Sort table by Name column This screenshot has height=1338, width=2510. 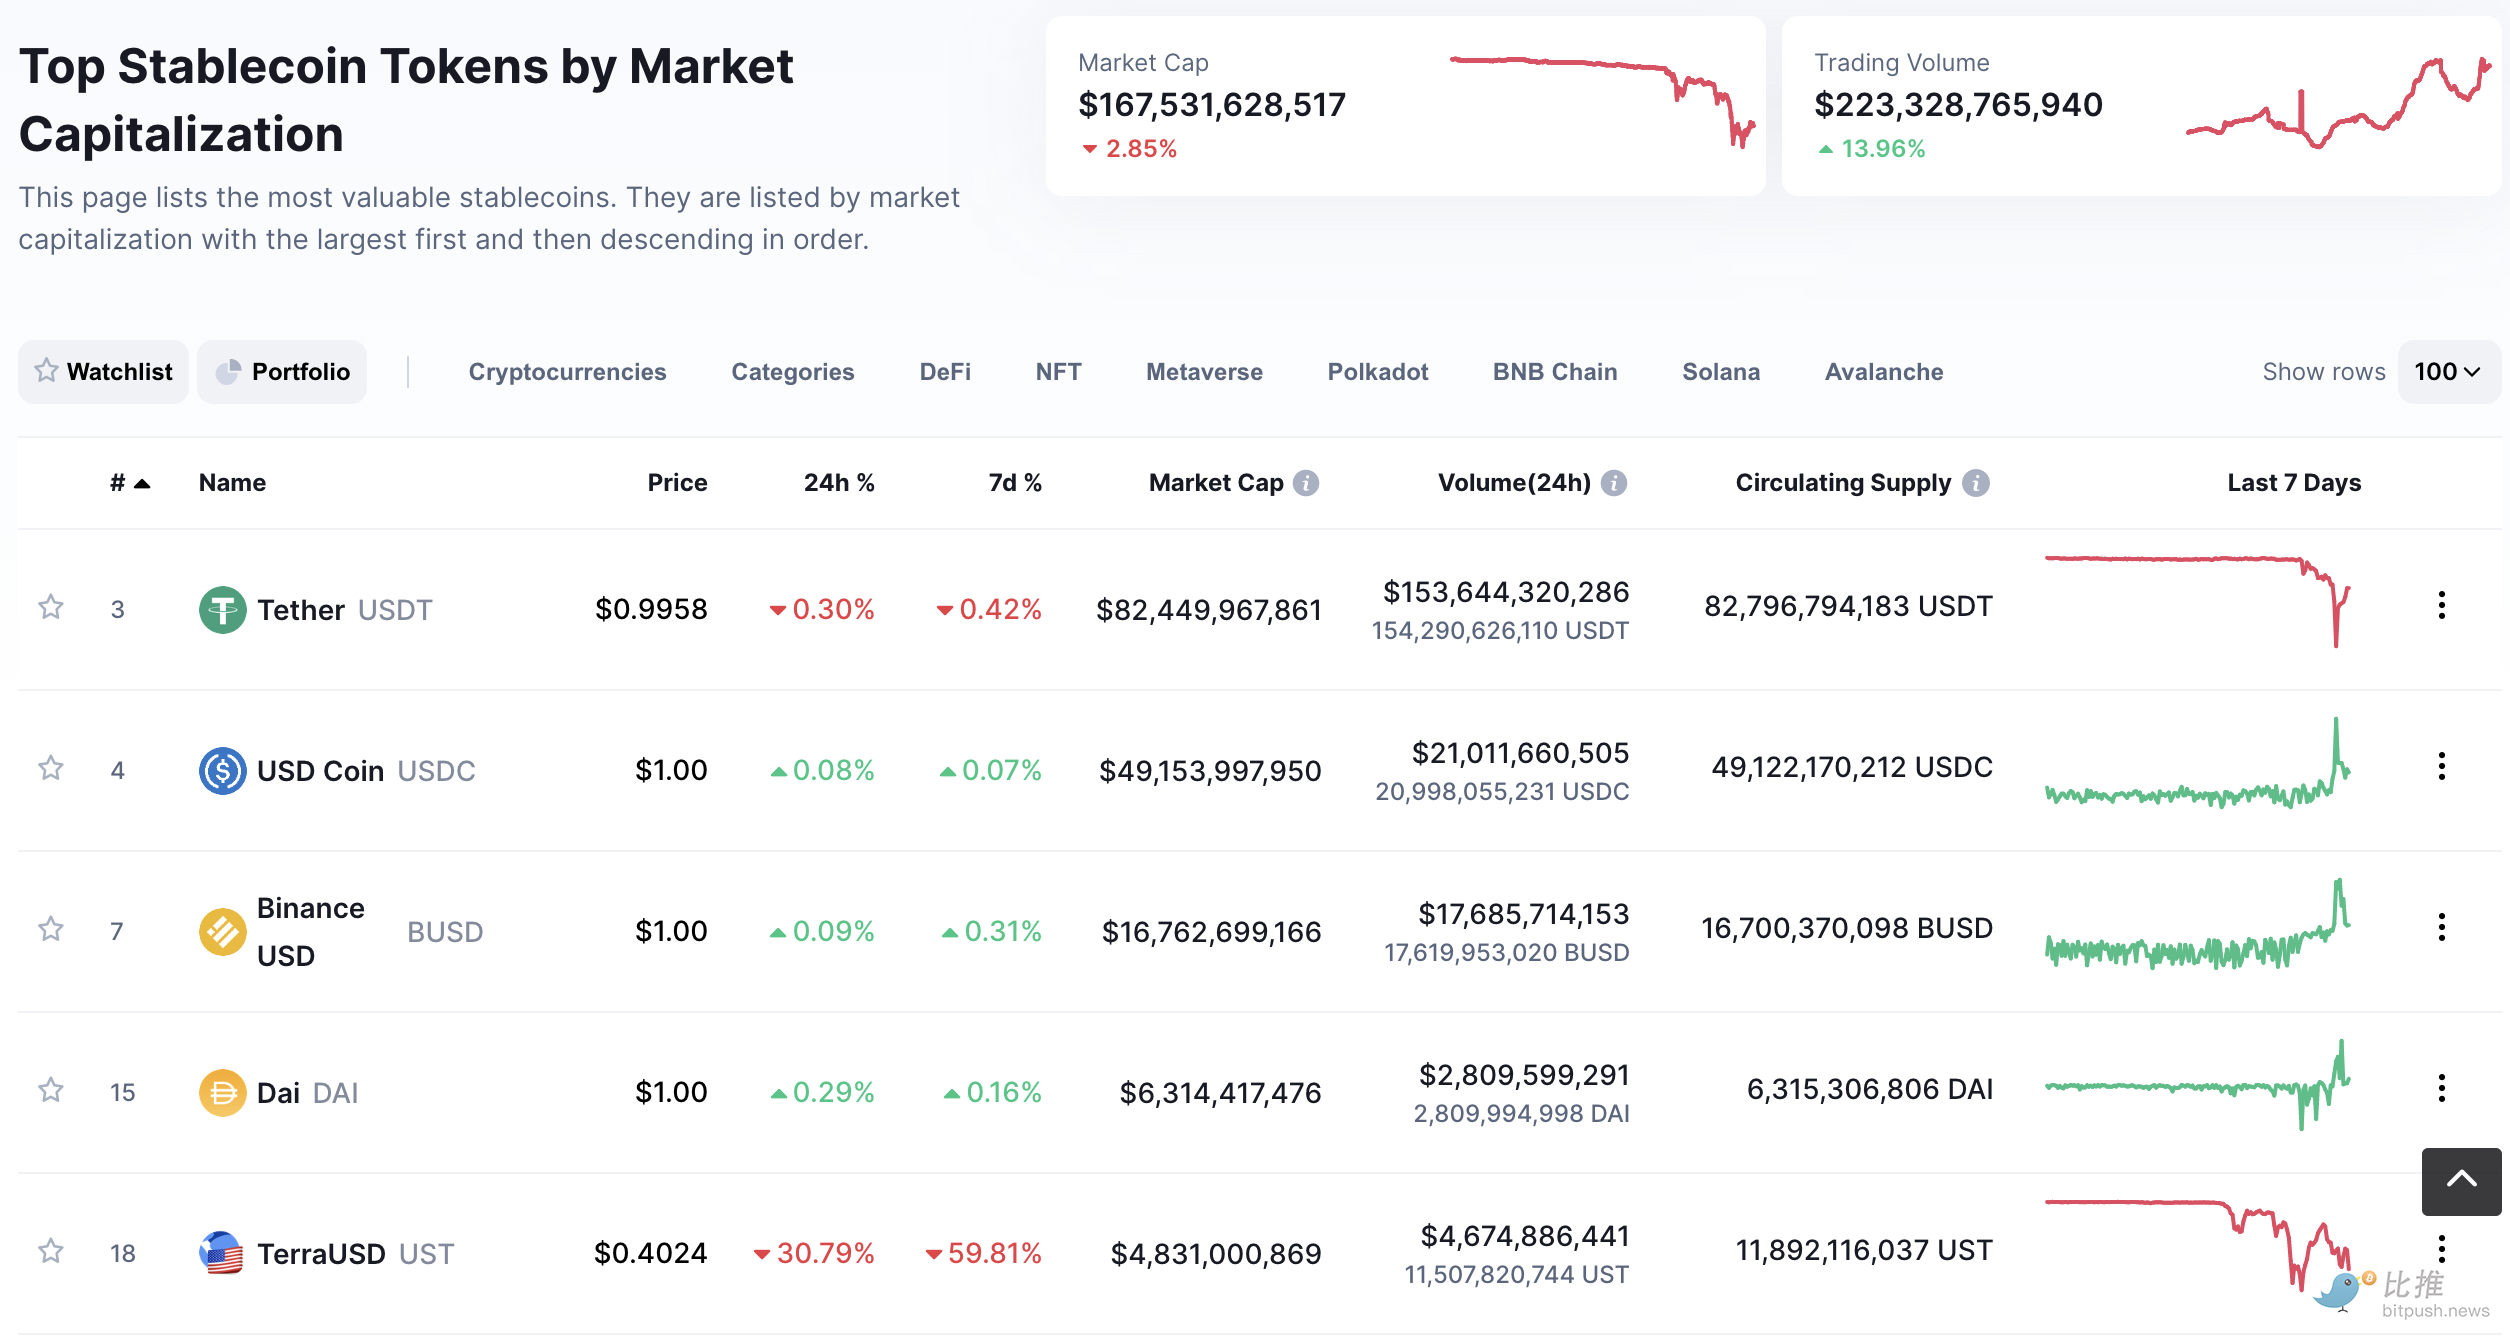tap(232, 483)
